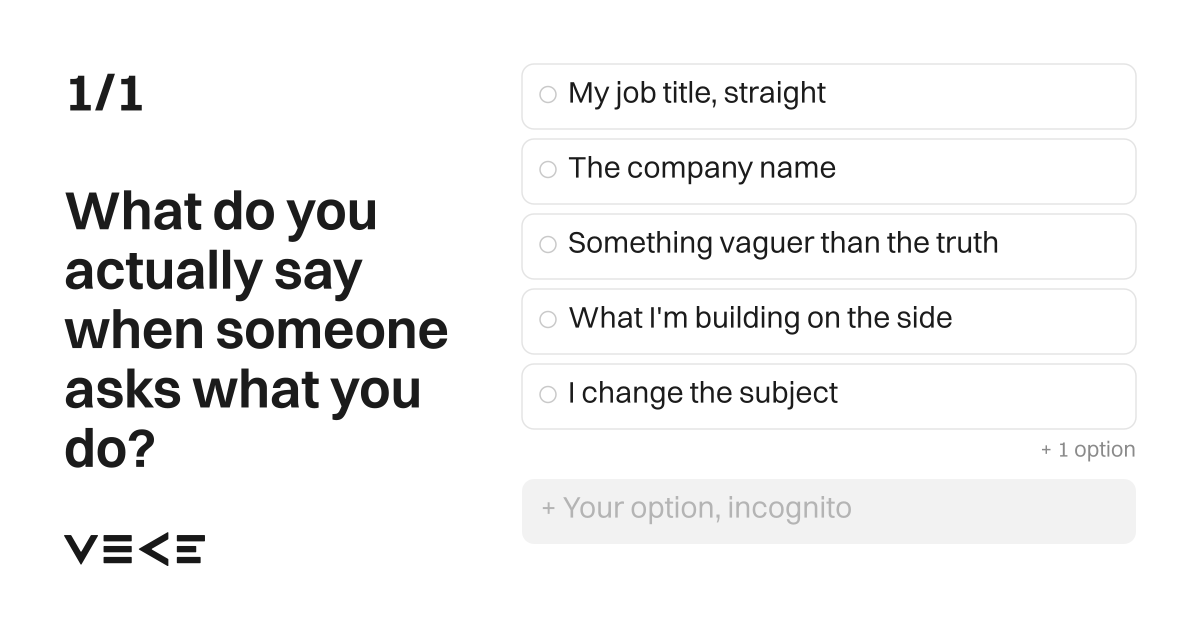
Task: Click empty area of 'I change the subject' box
Action: 987,396
